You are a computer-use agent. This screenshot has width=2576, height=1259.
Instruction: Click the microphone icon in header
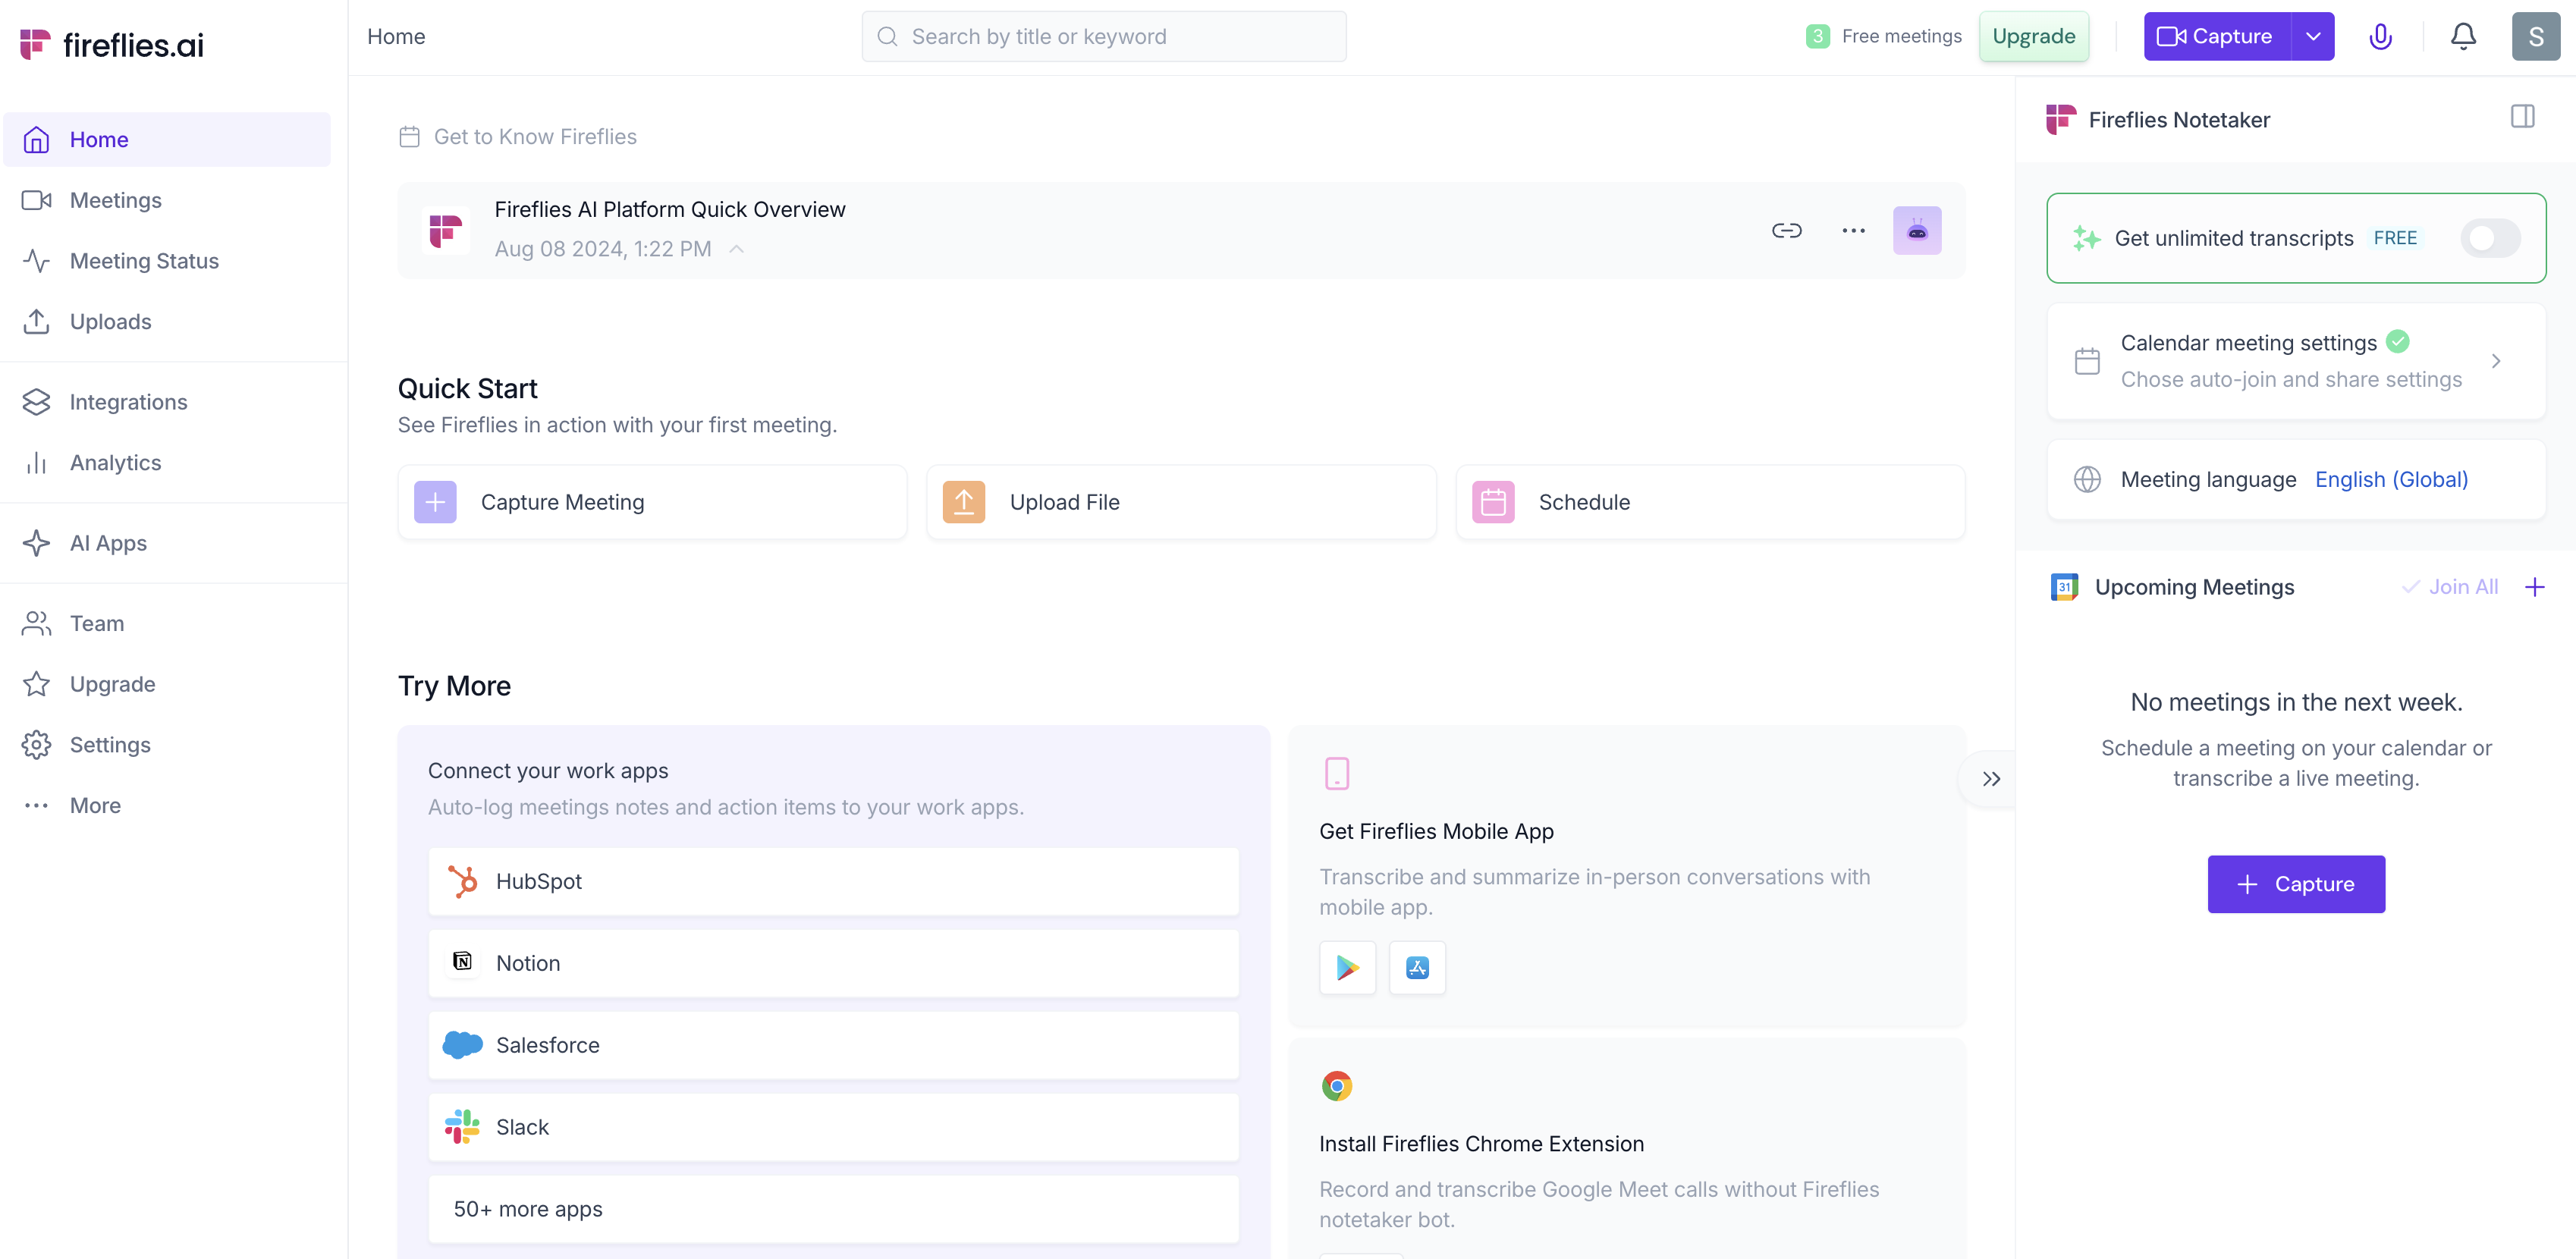click(2380, 37)
